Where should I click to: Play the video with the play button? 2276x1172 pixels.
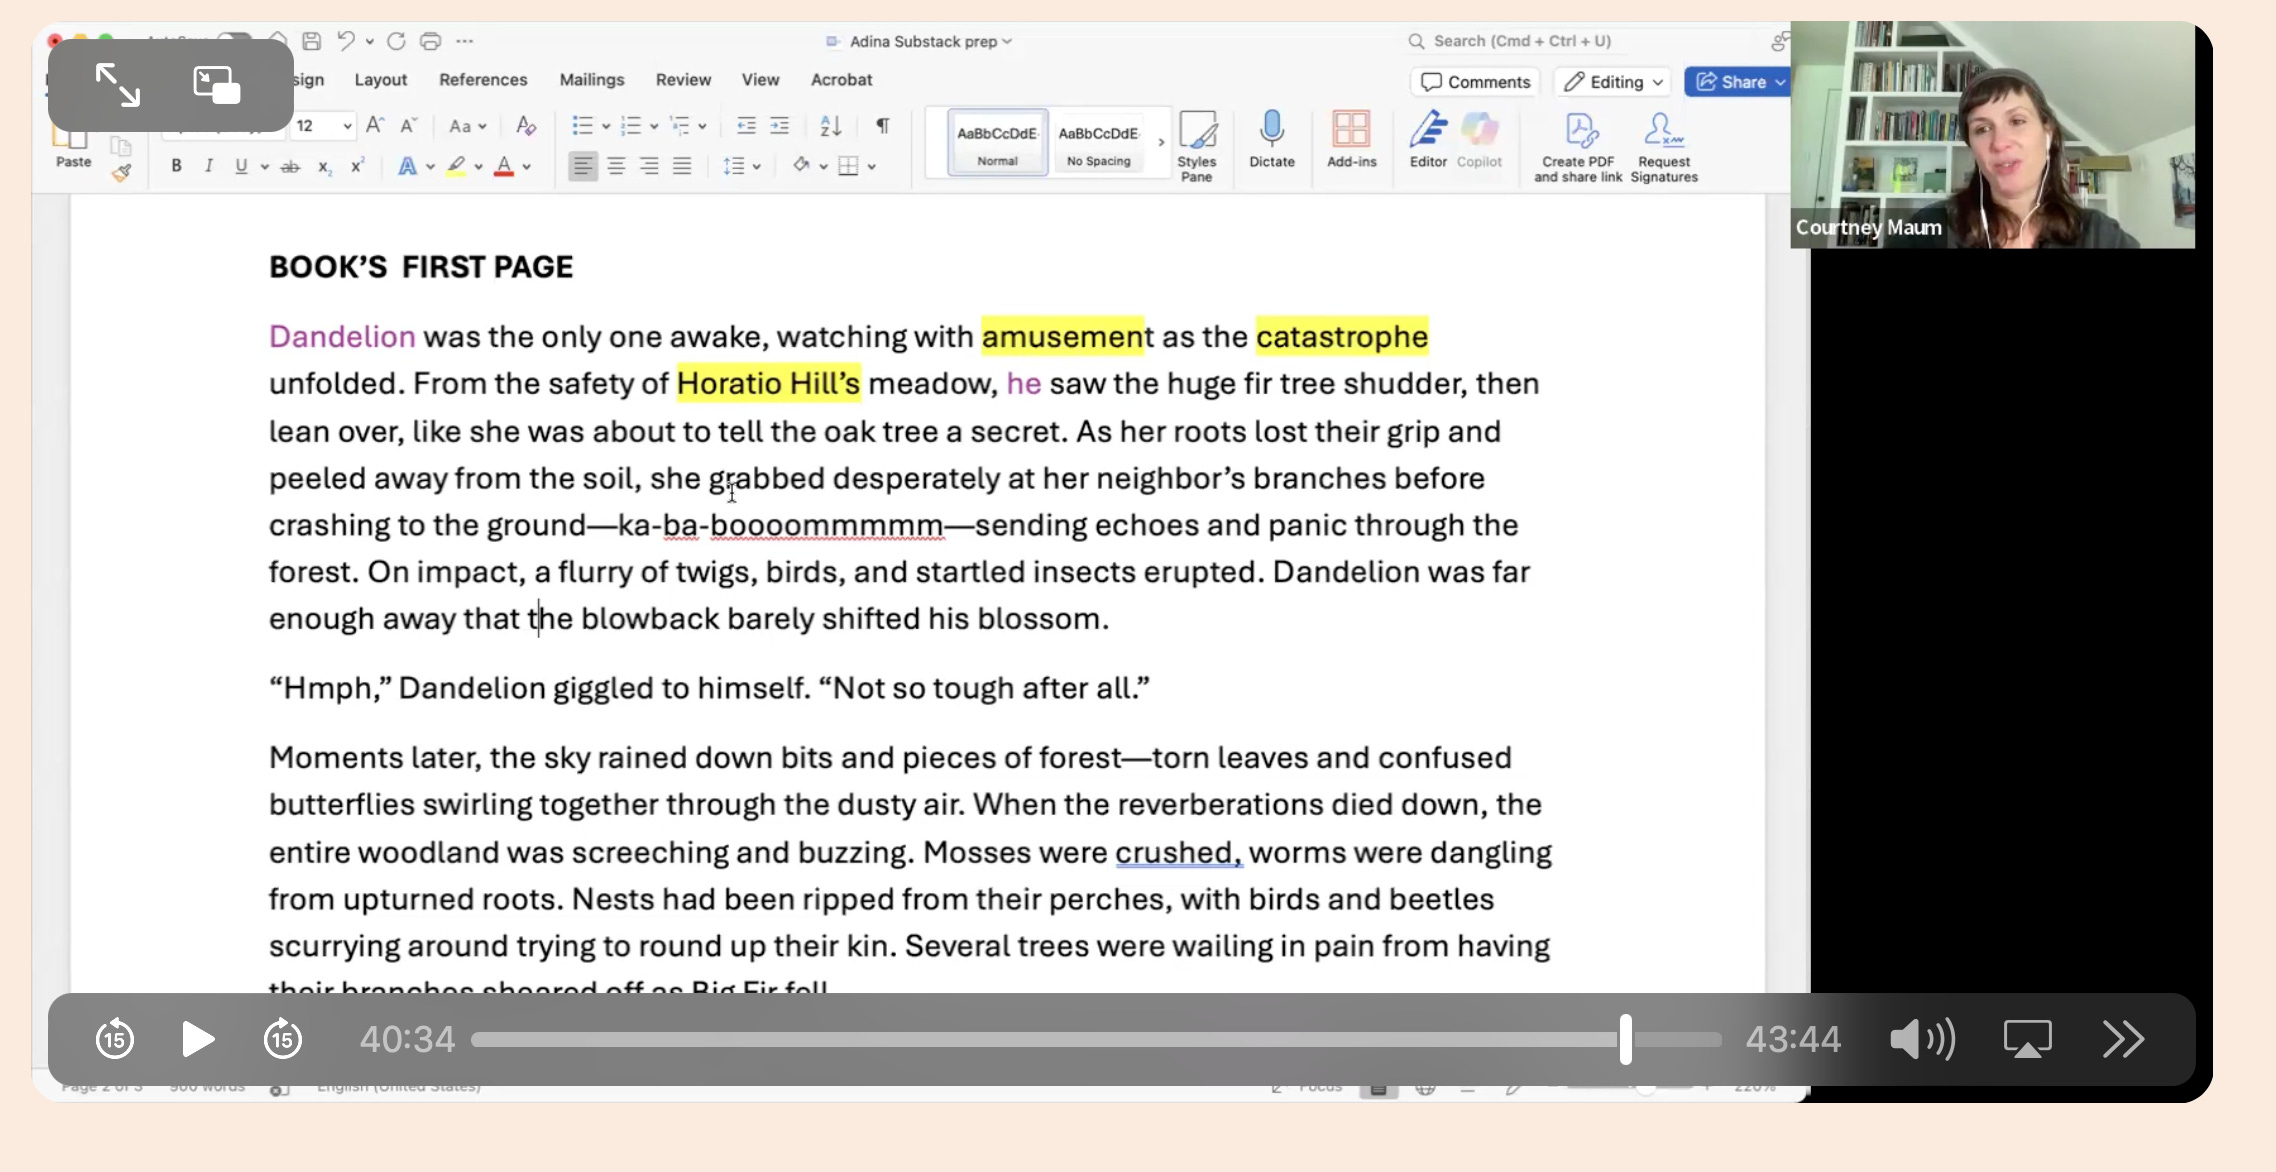(198, 1039)
